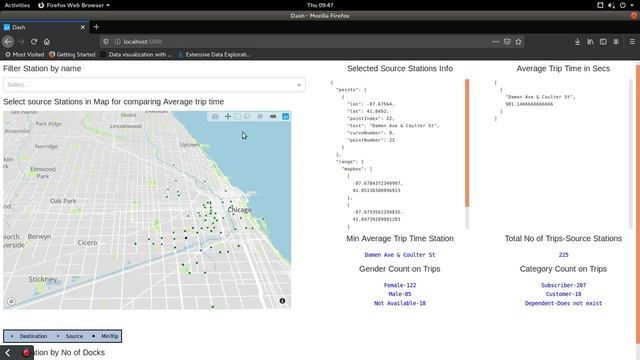Click Not Available-18 gender count
This screenshot has height=360, width=640.
(x=400, y=303)
